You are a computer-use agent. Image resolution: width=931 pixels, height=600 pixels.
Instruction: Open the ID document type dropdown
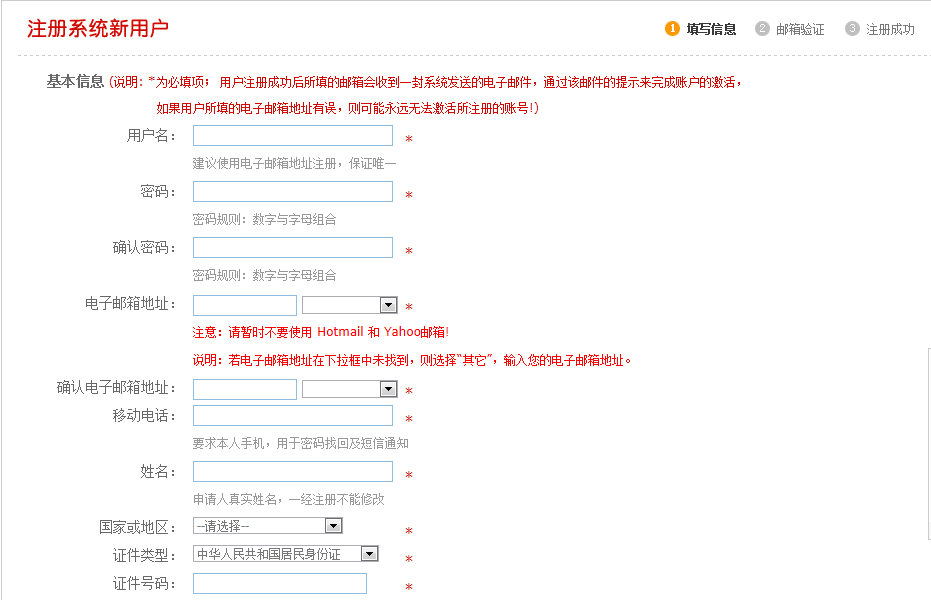point(285,553)
